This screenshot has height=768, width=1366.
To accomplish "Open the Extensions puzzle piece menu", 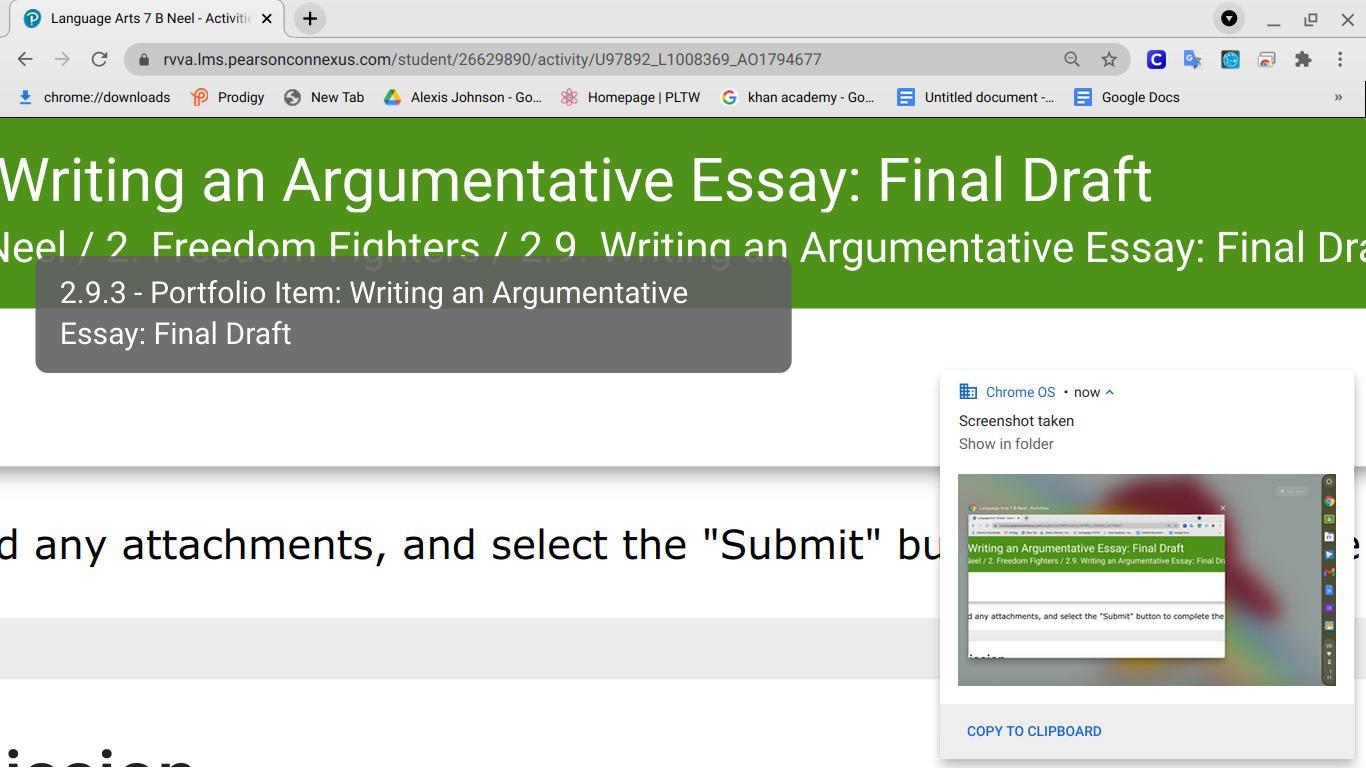I will point(1303,59).
